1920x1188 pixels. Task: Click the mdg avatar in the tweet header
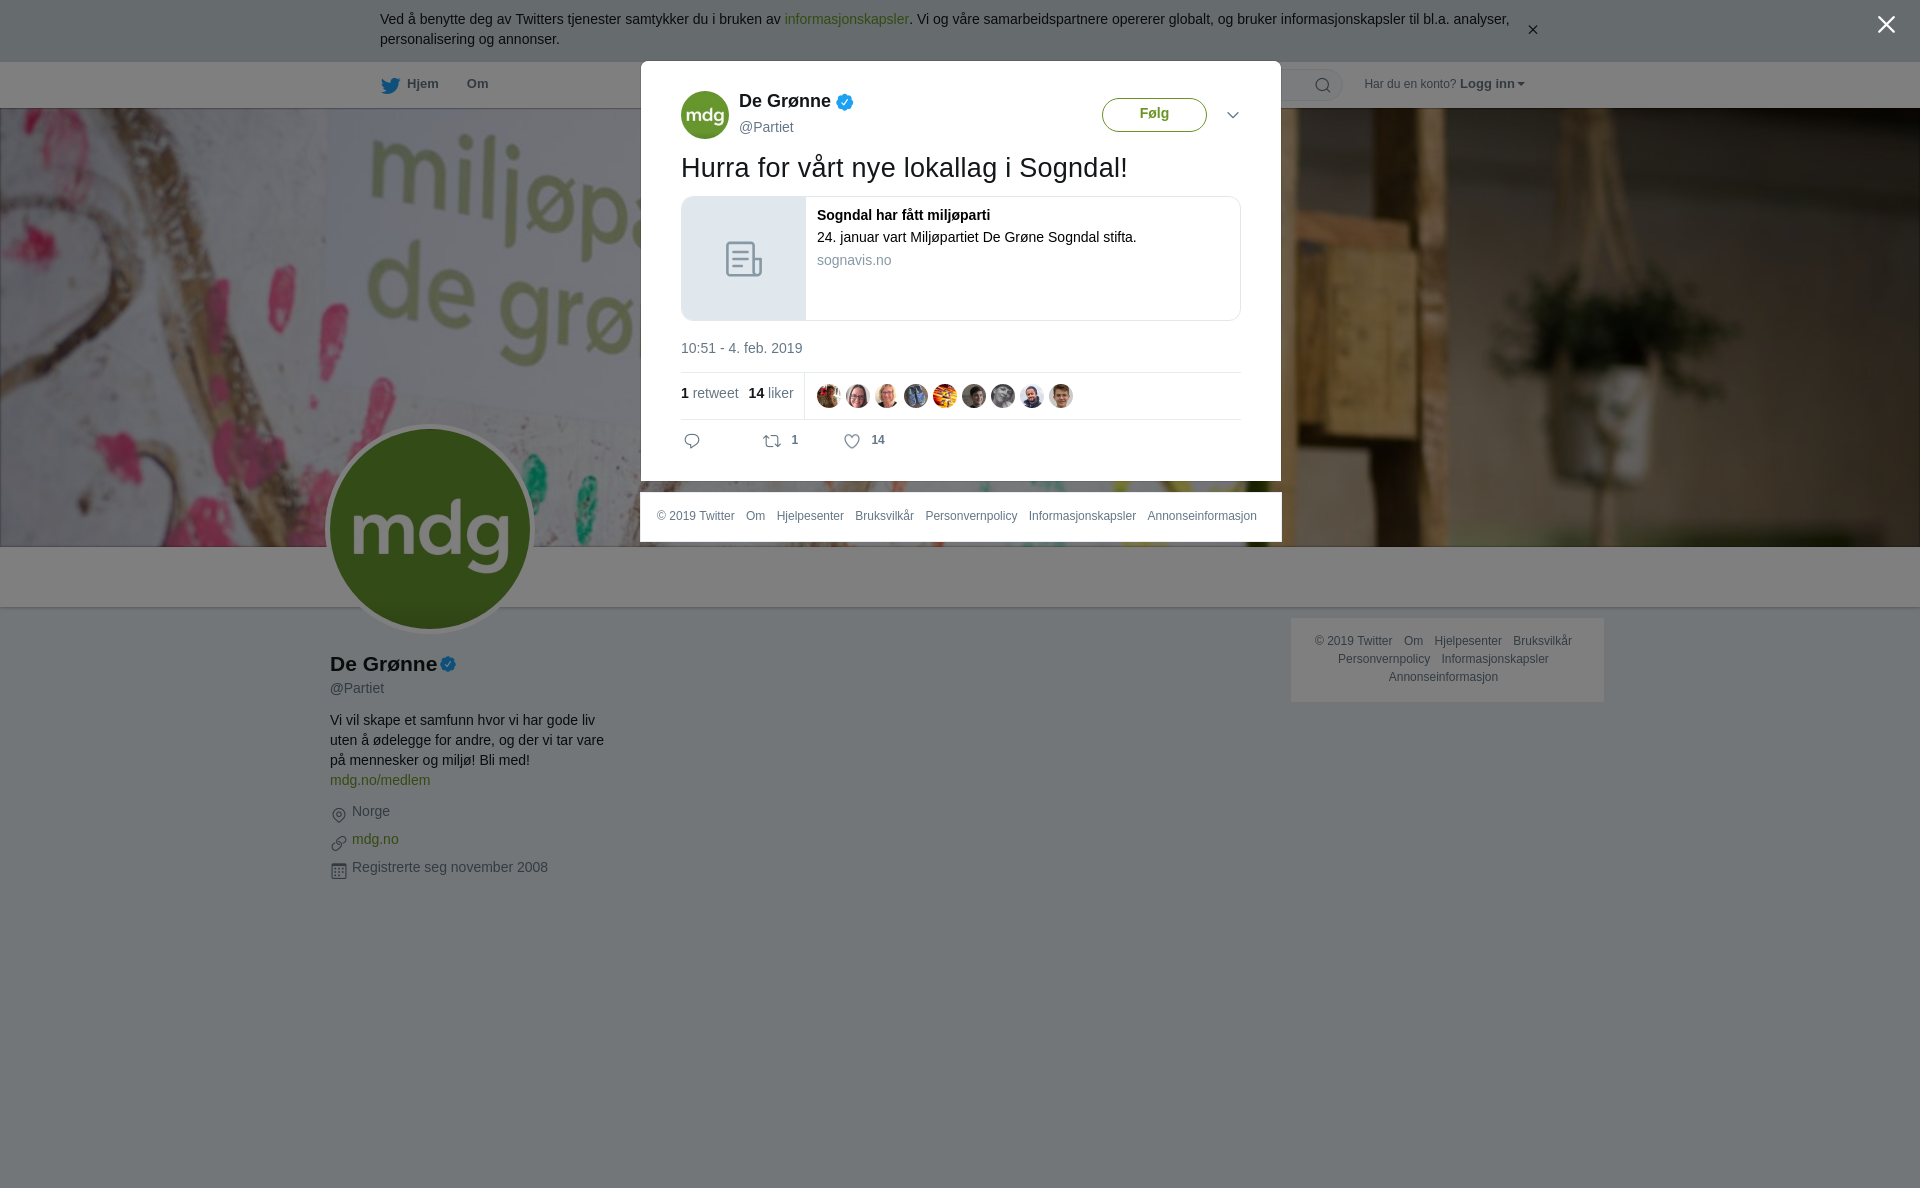[705, 115]
